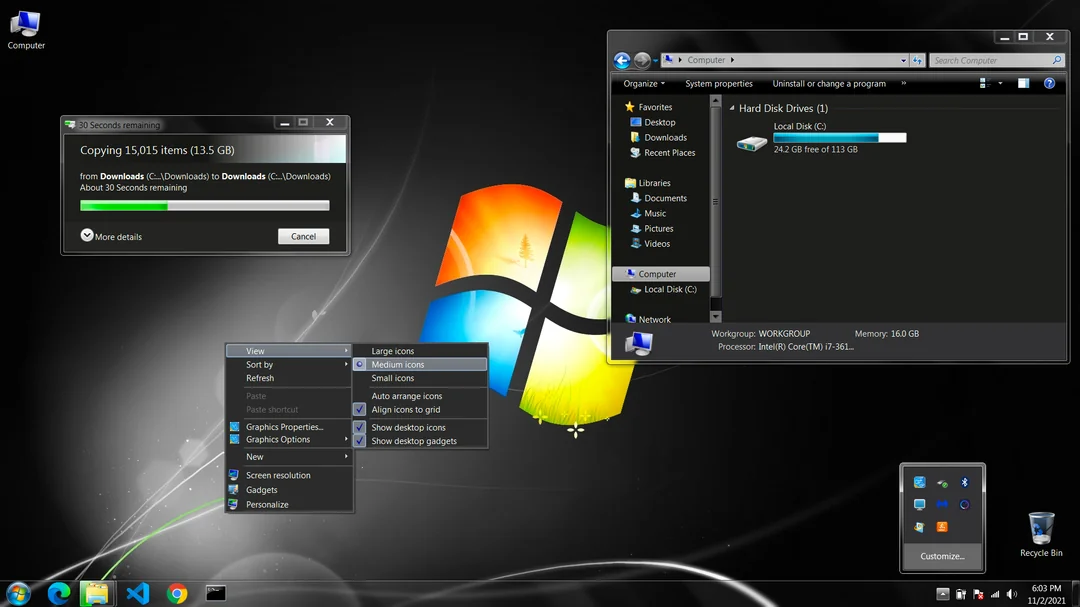Select Downloads in Explorer Favorites

(658, 138)
